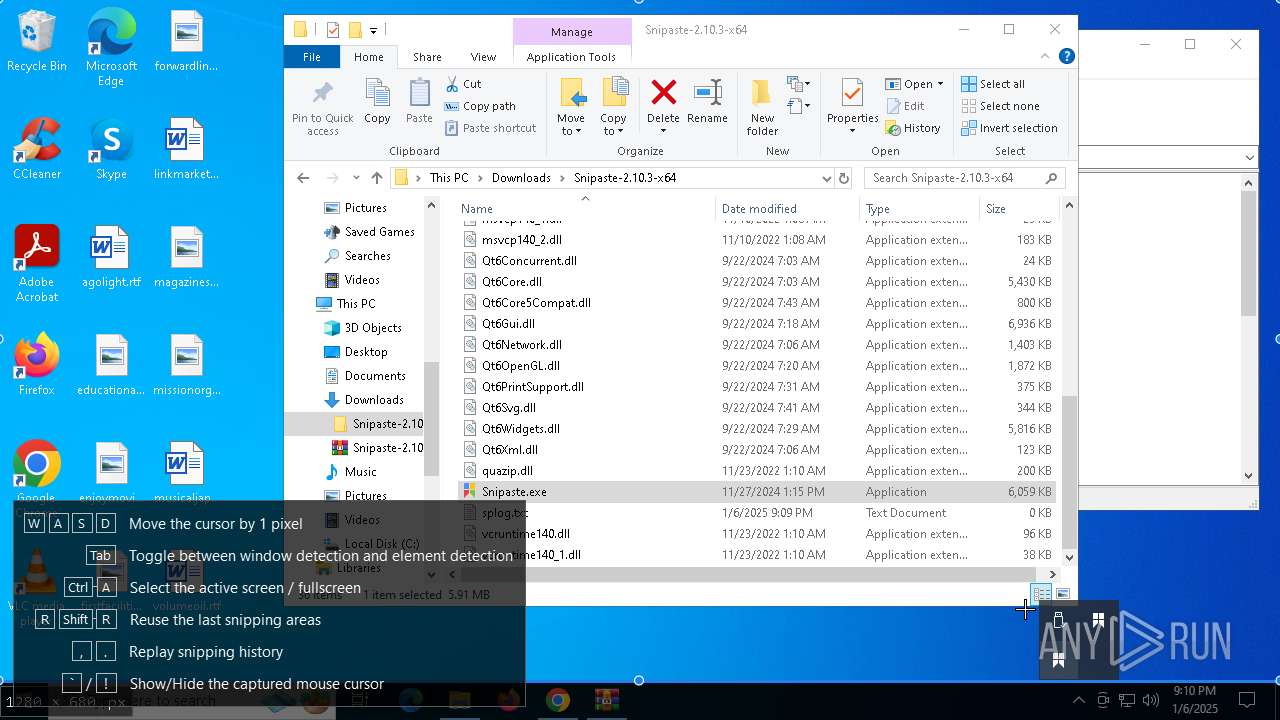Select 3D Objects in navigation pane
The width and height of the screenshot is (1280, 720).
[x=373, y=328]
